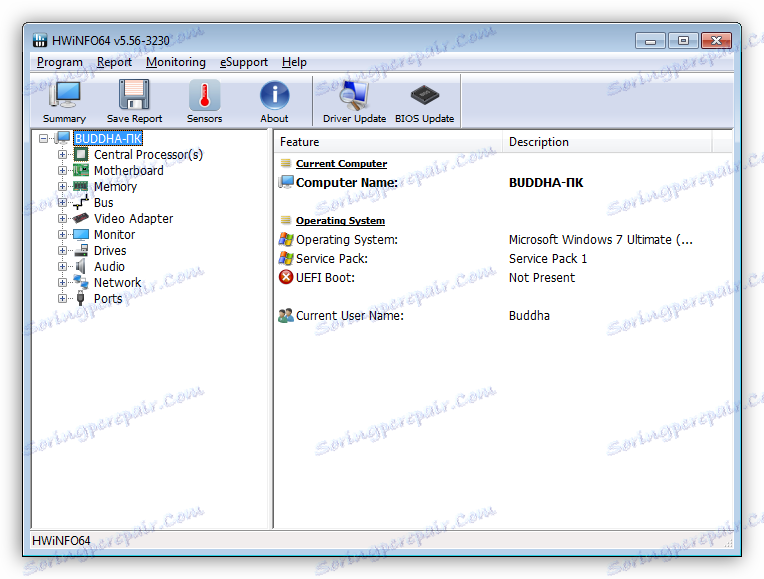Expand the Central Processor(s) node
Viewport: 764px width, 579px height.
click(x=62, y=154)
